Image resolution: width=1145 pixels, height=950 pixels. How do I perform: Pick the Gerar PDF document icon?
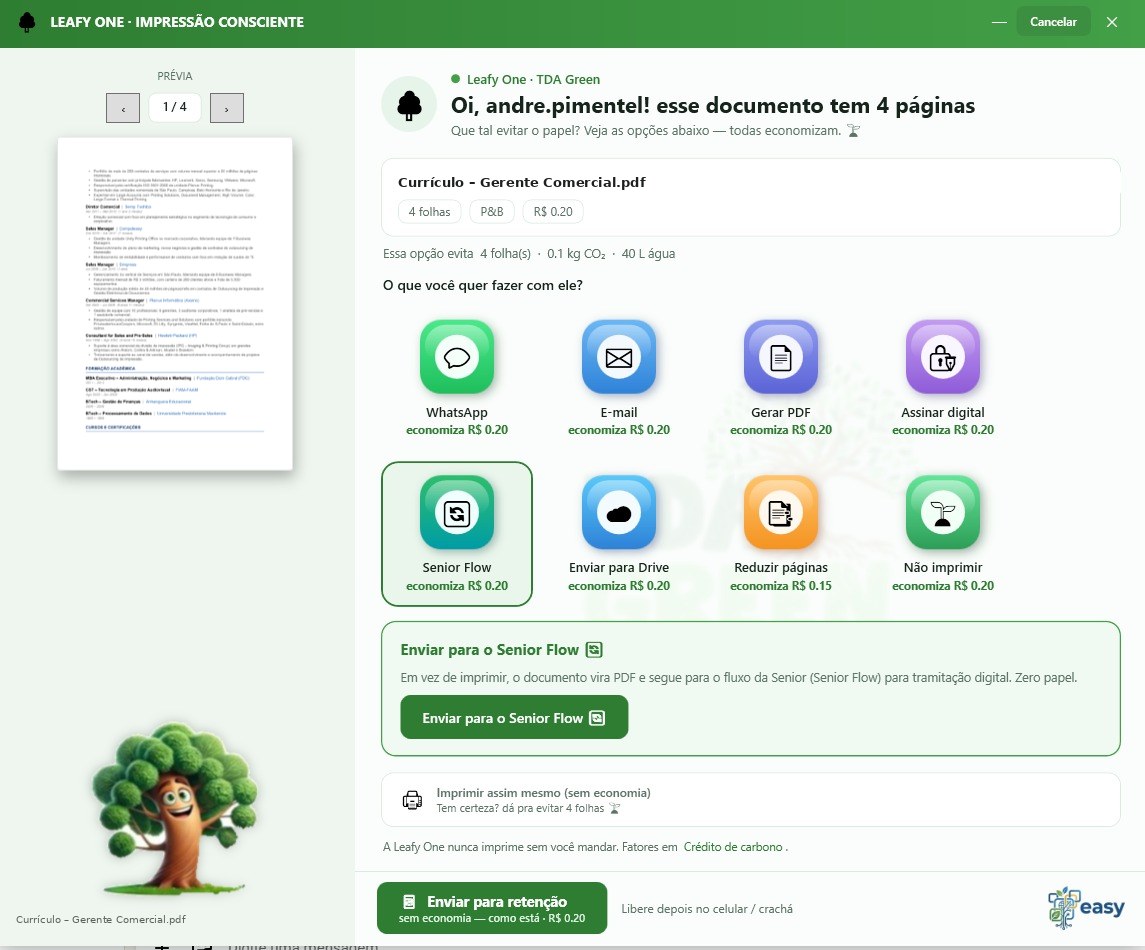coord(781,357)
